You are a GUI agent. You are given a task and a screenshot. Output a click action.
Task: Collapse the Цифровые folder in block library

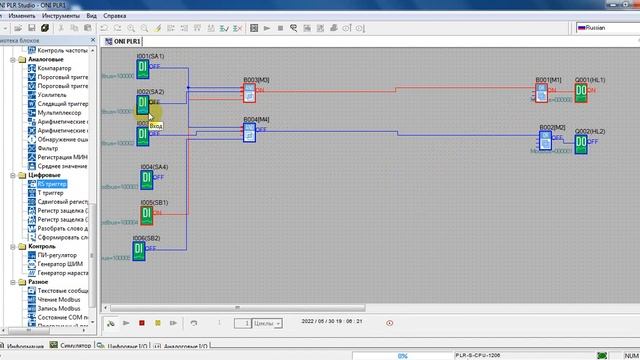click(13, 175)
